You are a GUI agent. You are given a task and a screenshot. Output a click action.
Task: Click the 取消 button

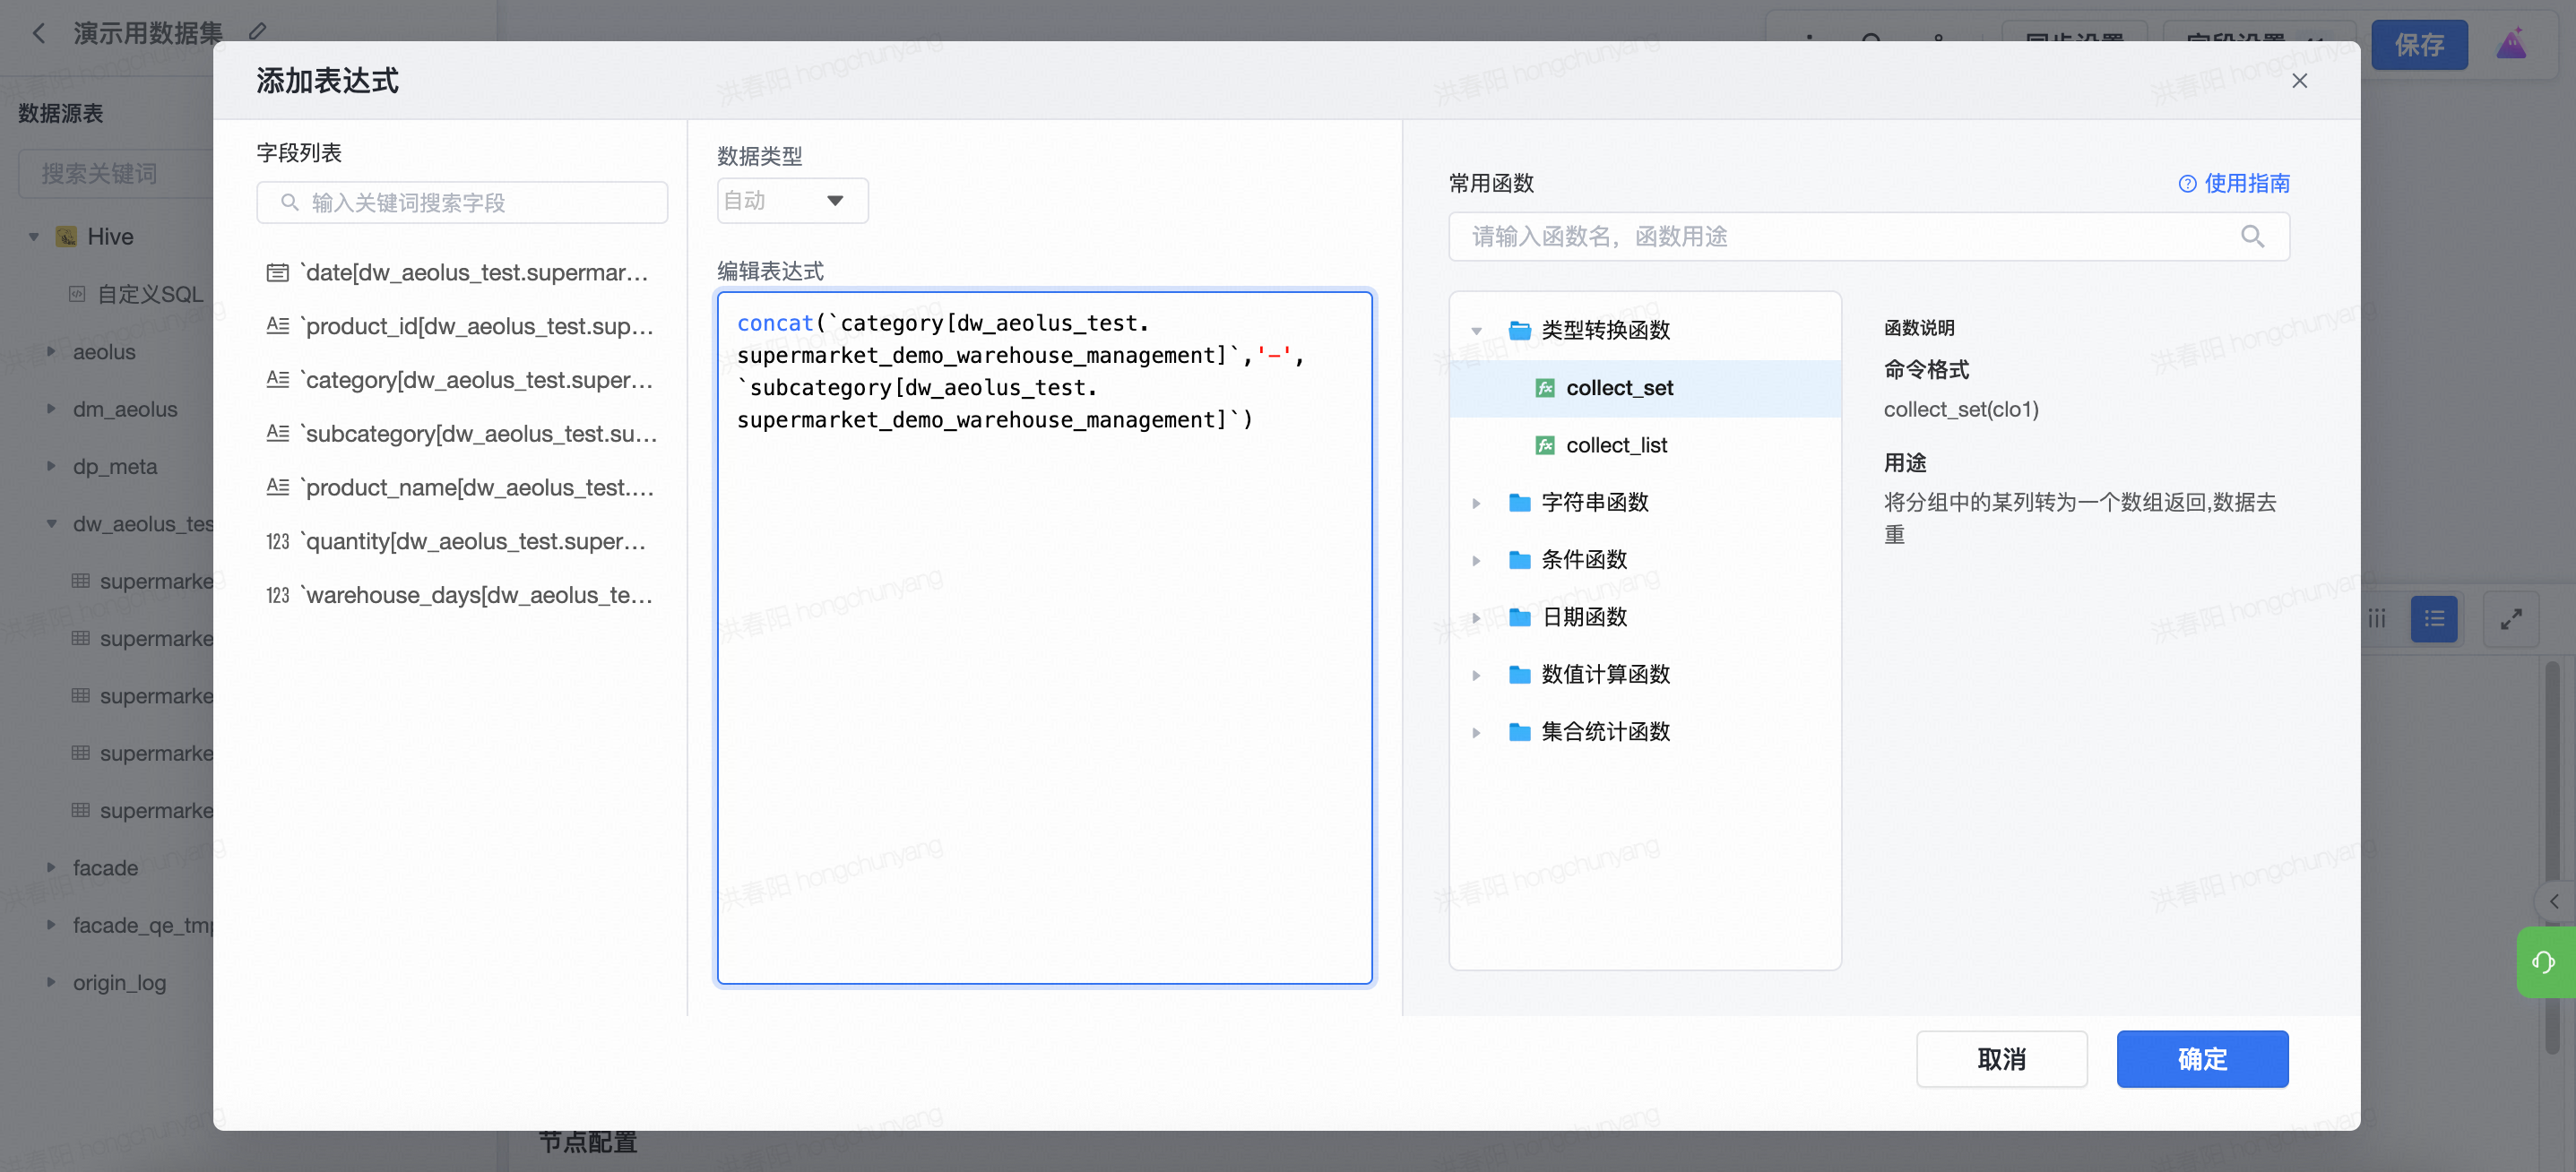coord(2001,1059)
